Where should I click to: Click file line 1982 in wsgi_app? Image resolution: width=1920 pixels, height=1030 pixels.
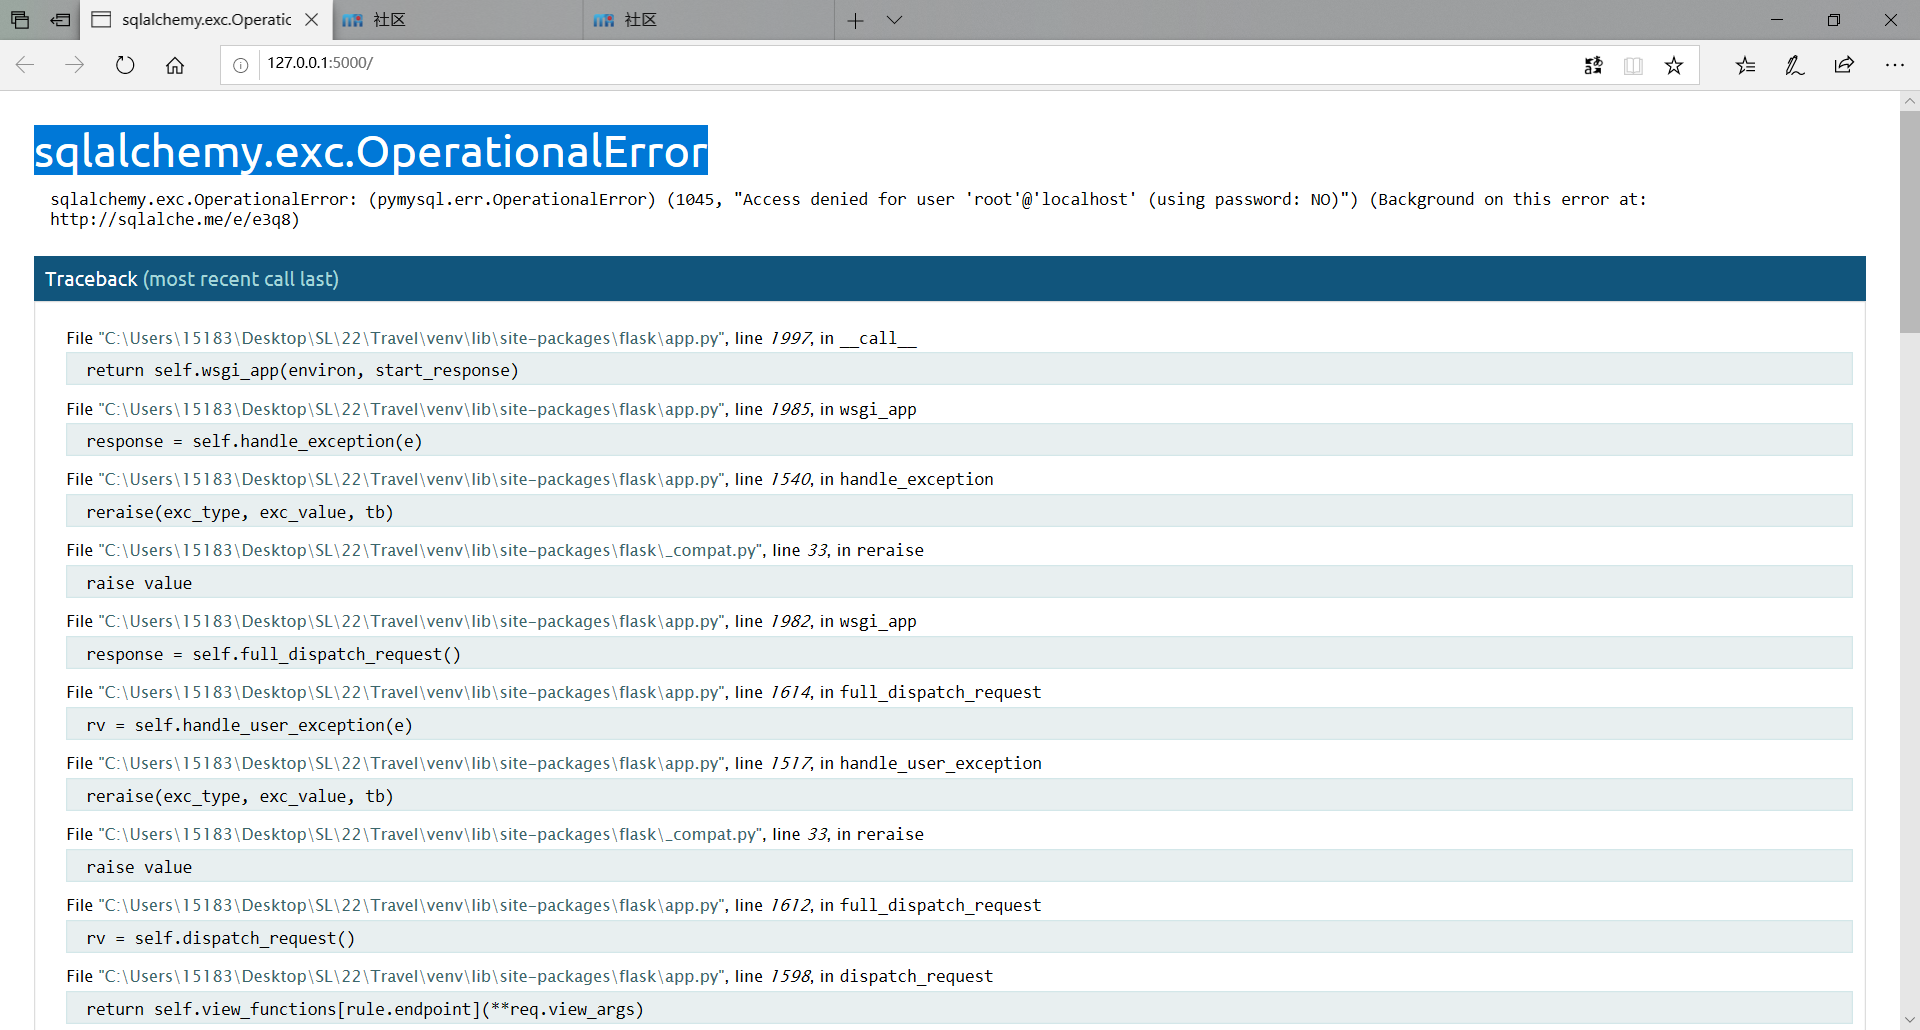click(491, 621)
